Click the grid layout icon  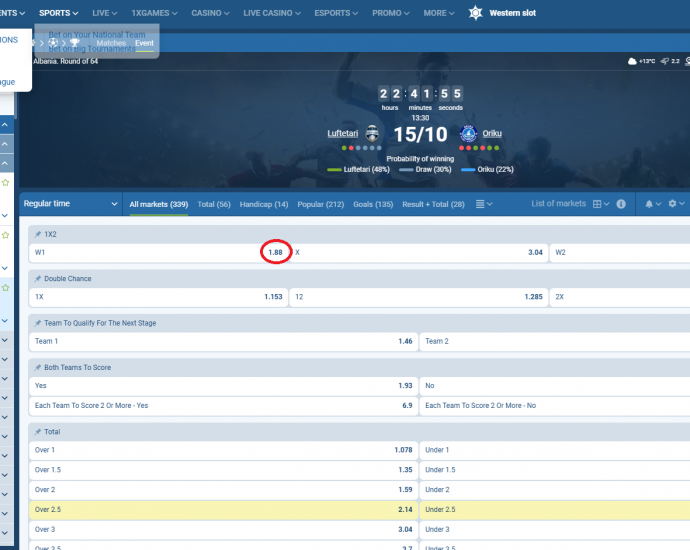[597, 204]
